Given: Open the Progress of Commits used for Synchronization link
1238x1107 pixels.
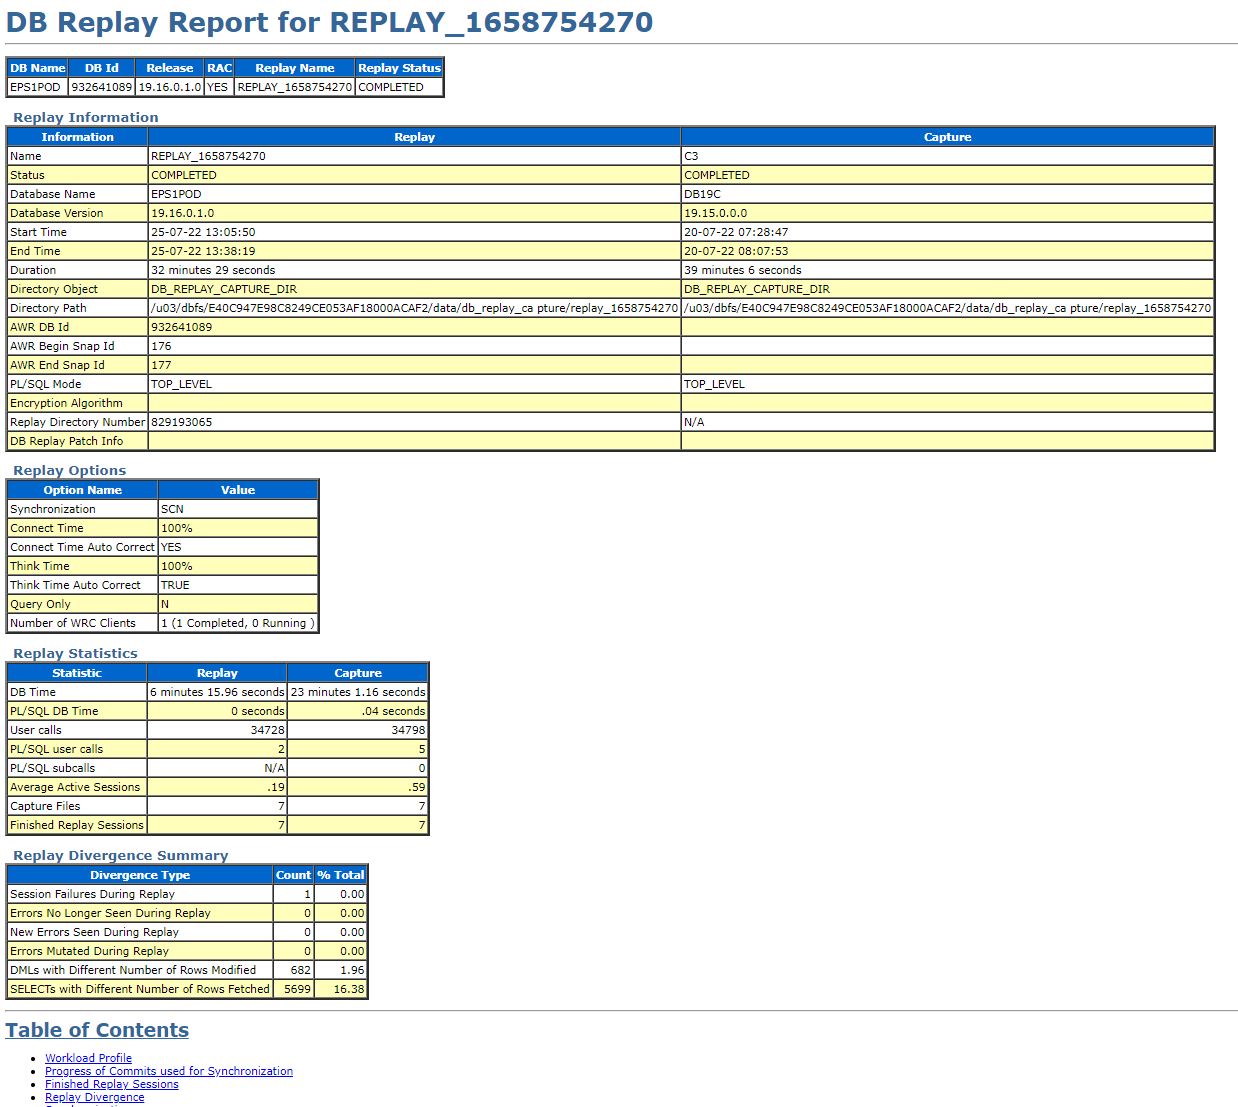Looking at the screenshot, I should point(168,1070).
